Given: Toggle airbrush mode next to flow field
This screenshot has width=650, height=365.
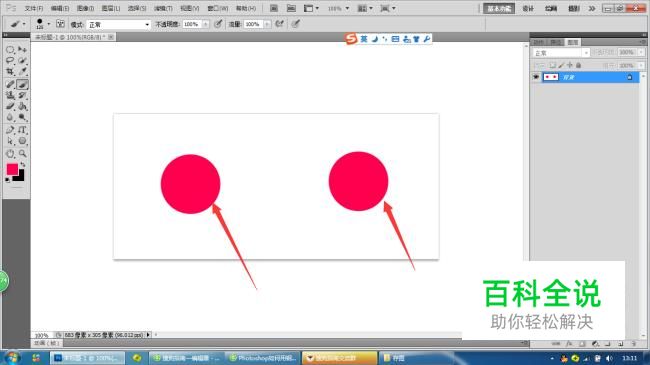Looking at the screenshot, I should [x=280, y=24].
